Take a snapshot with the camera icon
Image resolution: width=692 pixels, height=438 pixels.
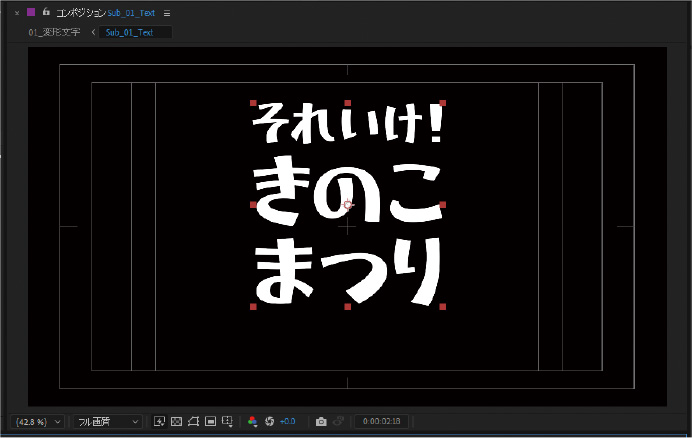pos(321,422)
